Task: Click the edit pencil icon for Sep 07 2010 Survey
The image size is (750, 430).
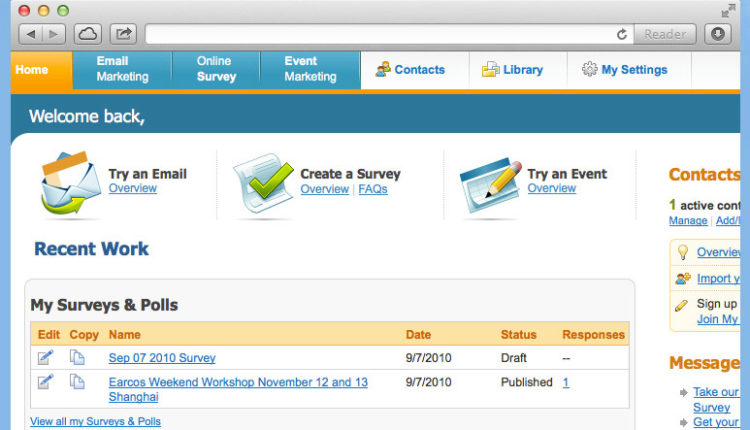Action: click(x=45, y=357)
